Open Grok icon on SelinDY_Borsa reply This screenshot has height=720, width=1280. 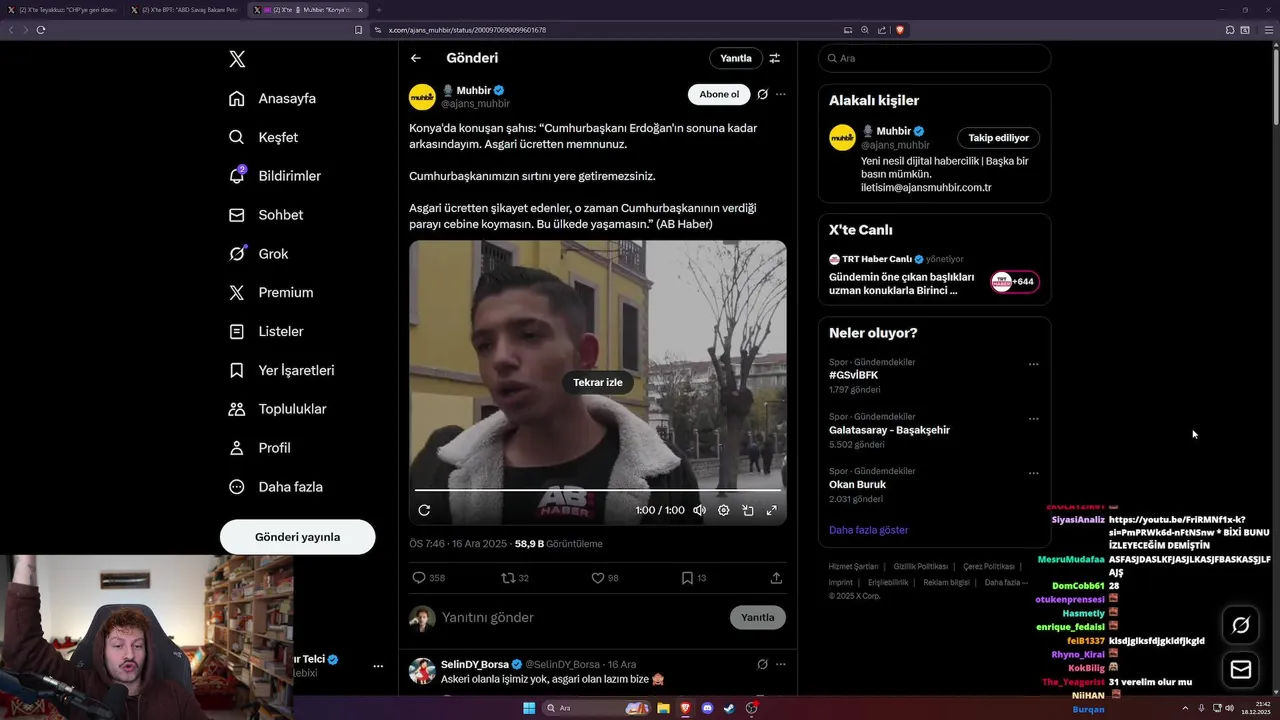coord(762,664)
